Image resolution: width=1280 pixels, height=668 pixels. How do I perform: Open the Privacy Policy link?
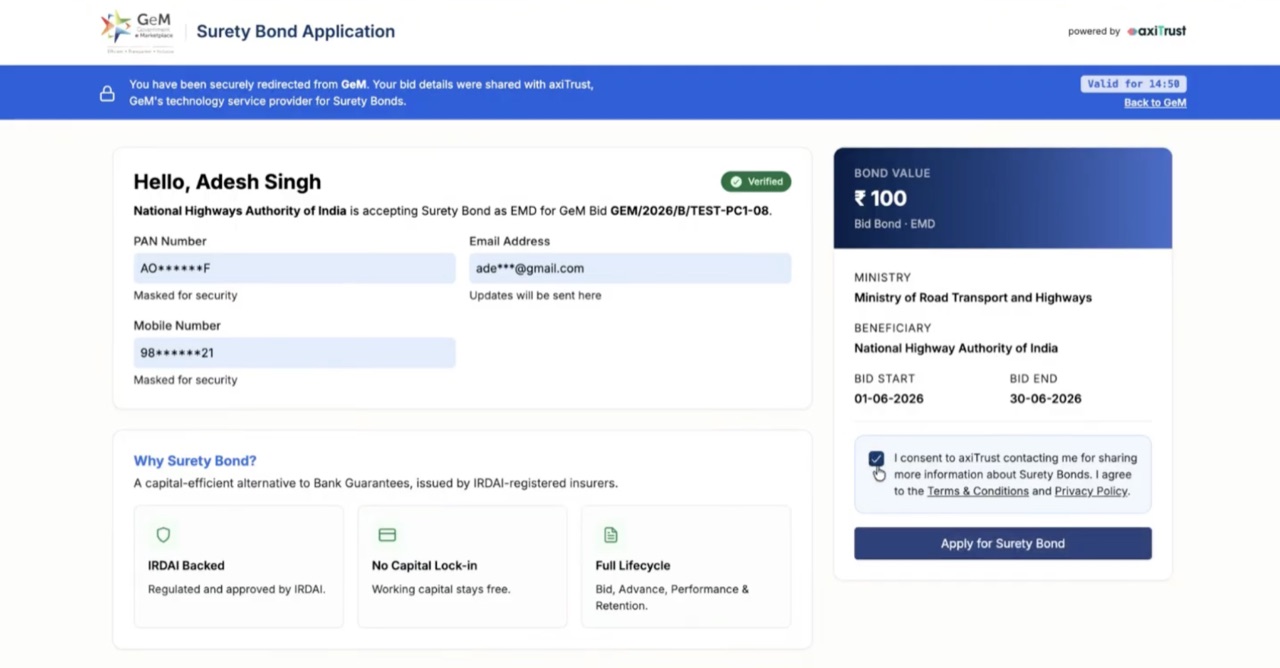click(x=1091, y=491)
